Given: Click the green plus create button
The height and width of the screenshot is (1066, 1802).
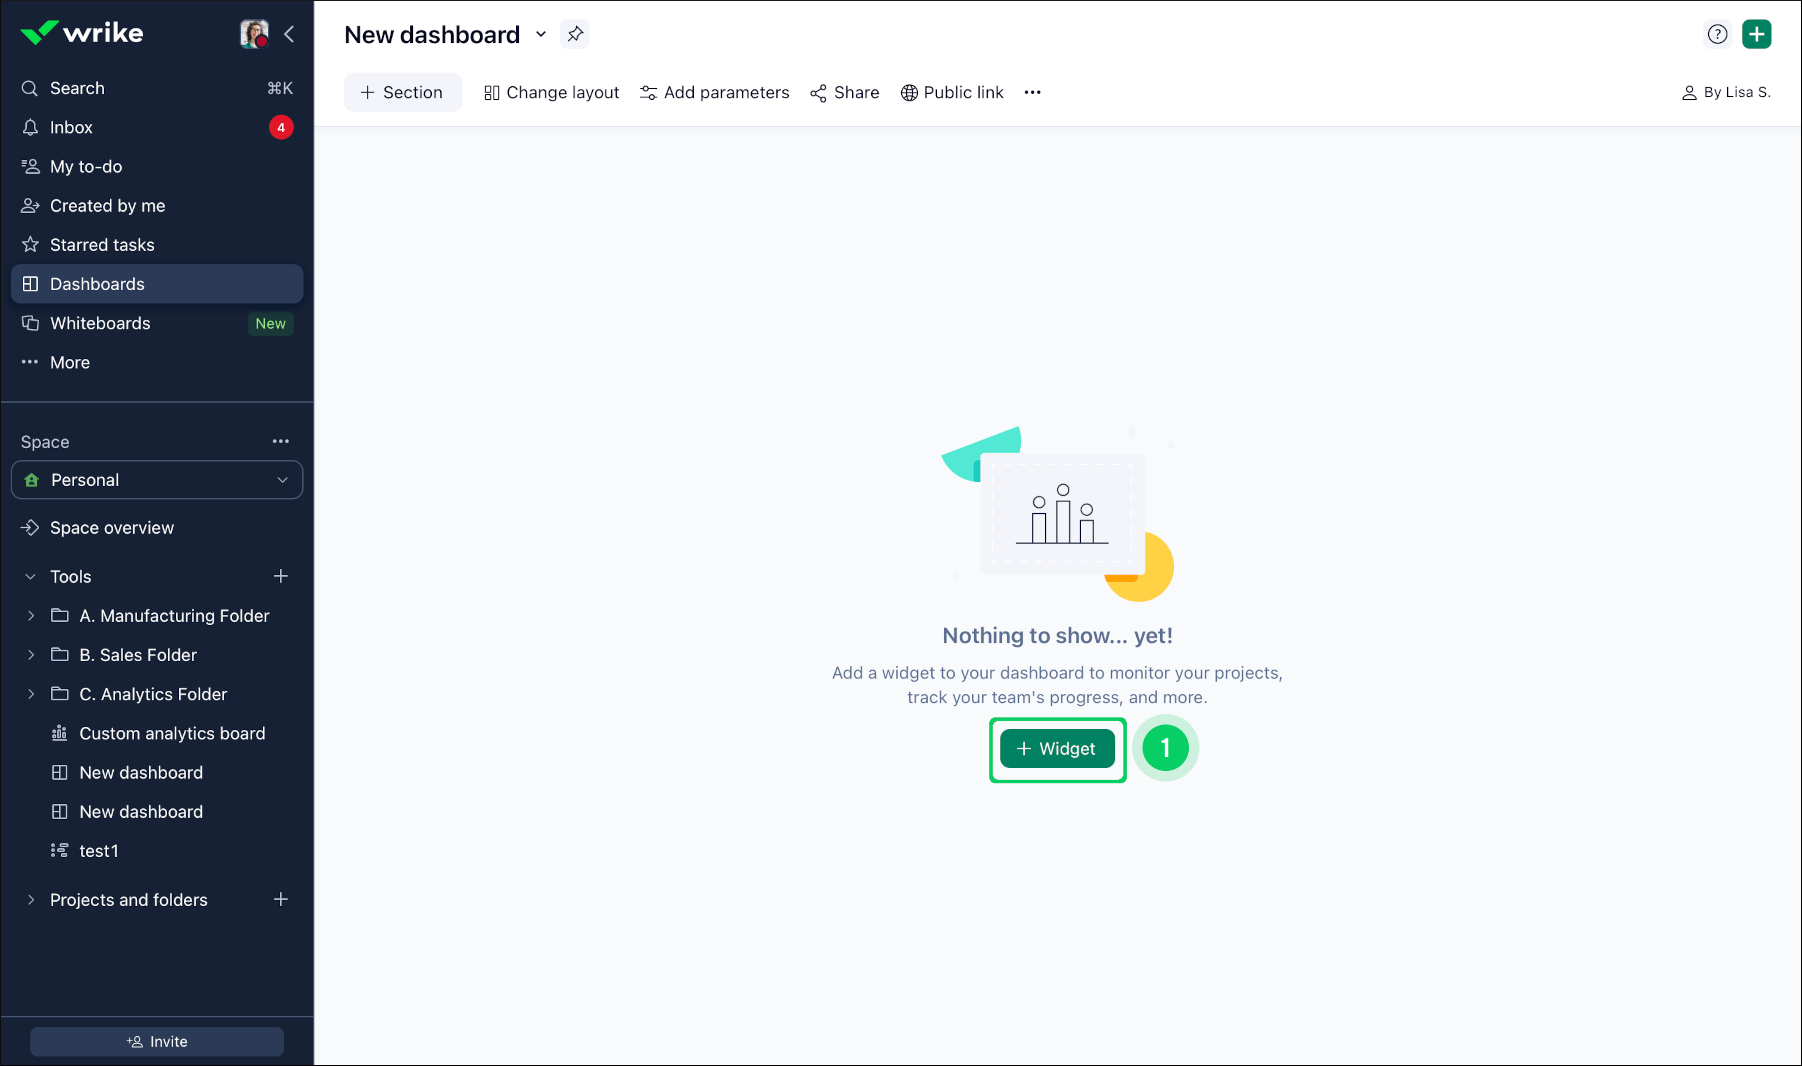Looking at the screenshot, I should pos(1757,34).
